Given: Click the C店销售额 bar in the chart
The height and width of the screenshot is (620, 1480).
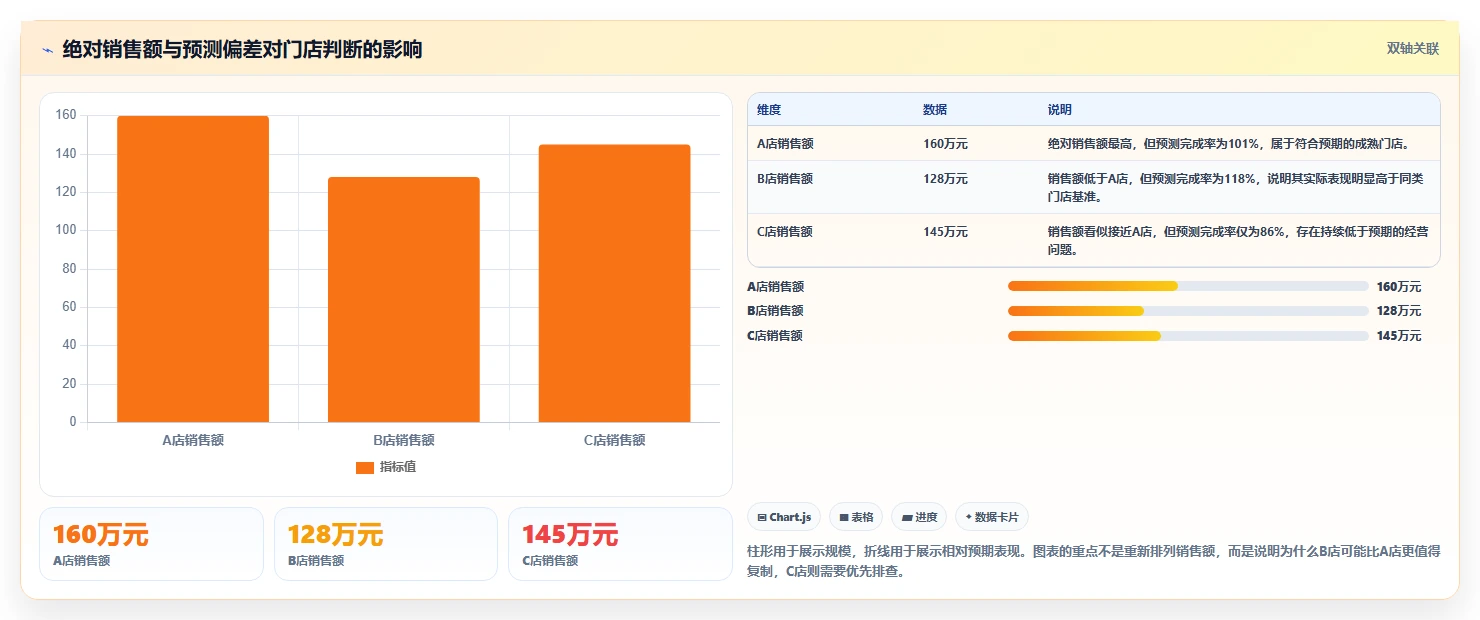Looking at the screenshot, I should 614,283.
